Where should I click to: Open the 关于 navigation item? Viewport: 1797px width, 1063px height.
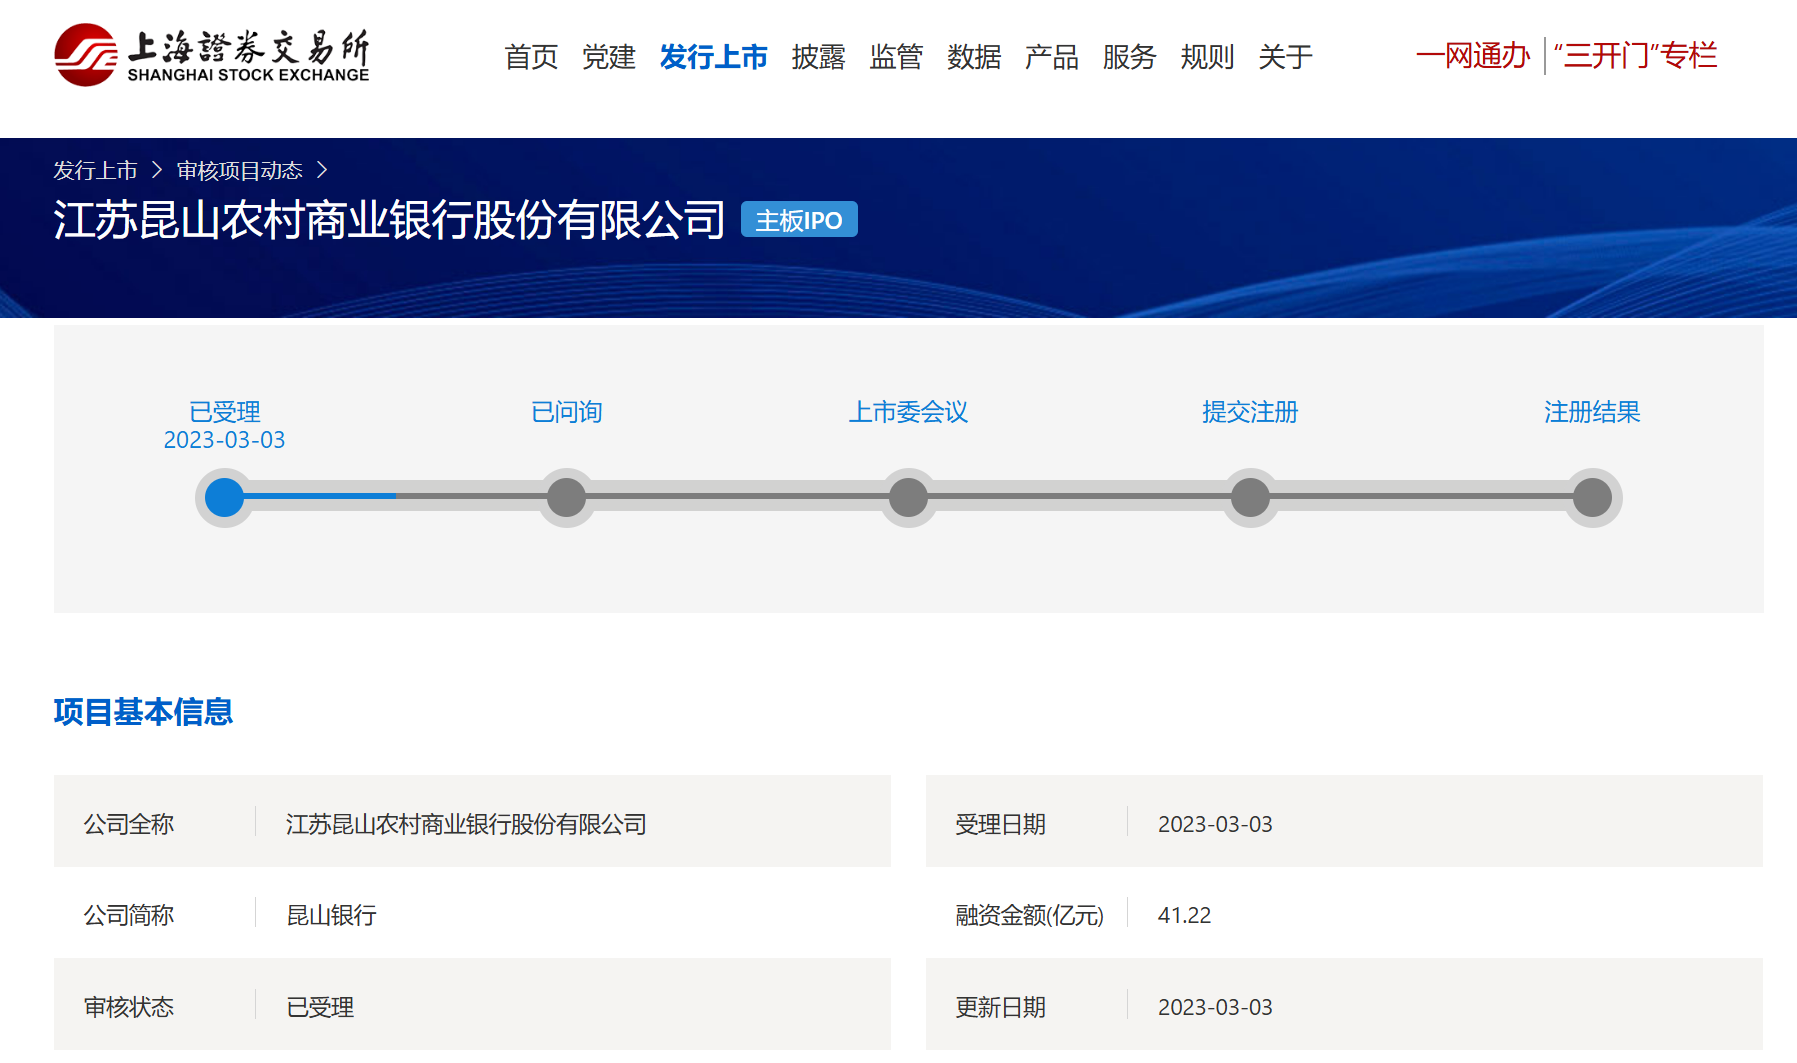1286,57
